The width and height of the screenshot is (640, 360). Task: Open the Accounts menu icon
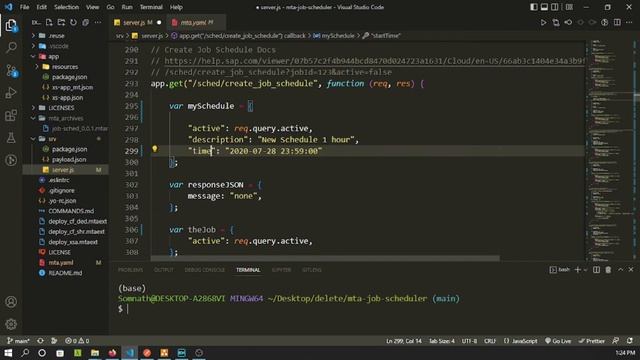[x=11, y=302]
